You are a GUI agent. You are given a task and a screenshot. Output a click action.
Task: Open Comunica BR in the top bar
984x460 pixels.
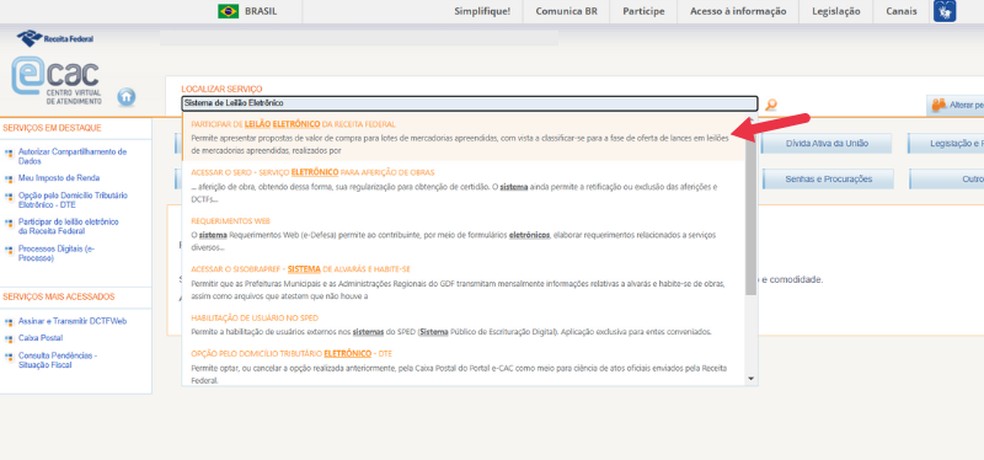(566, 11)
